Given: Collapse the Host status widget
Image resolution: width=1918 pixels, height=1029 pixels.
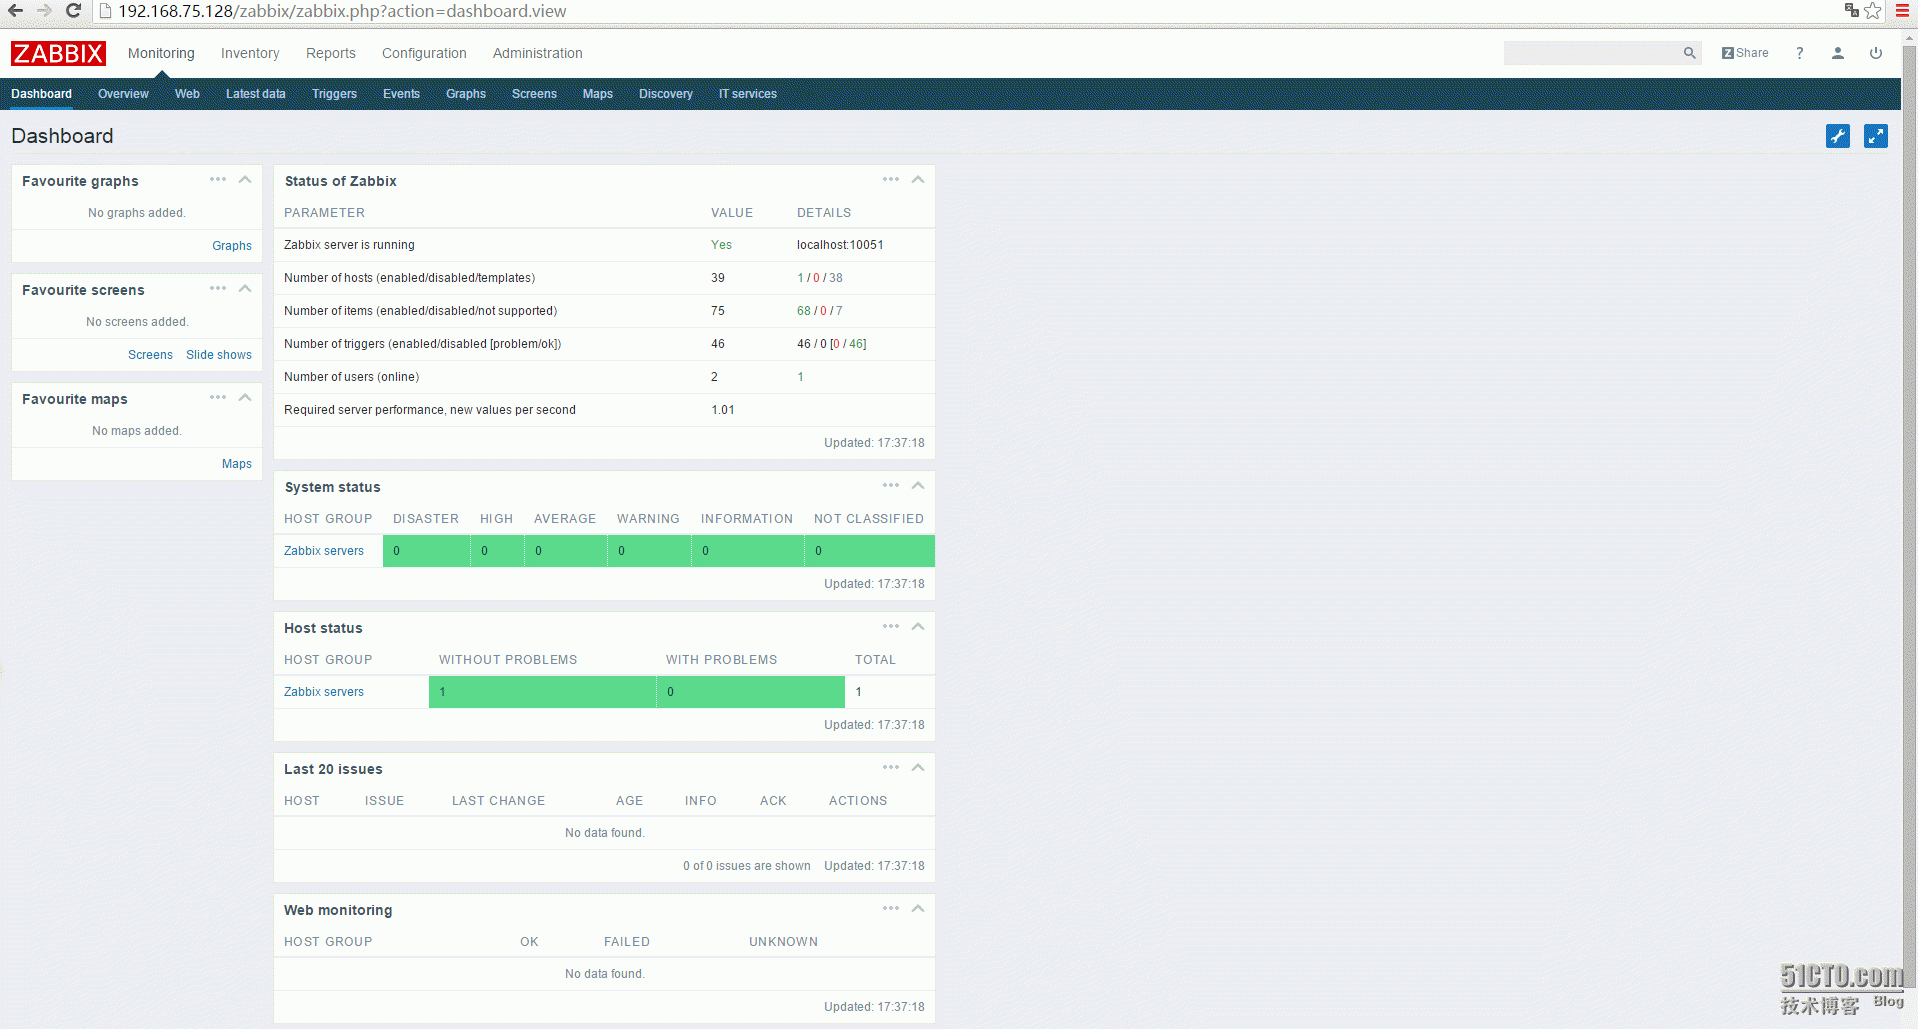Looking at the screenshot, I should tap(918, 627).
